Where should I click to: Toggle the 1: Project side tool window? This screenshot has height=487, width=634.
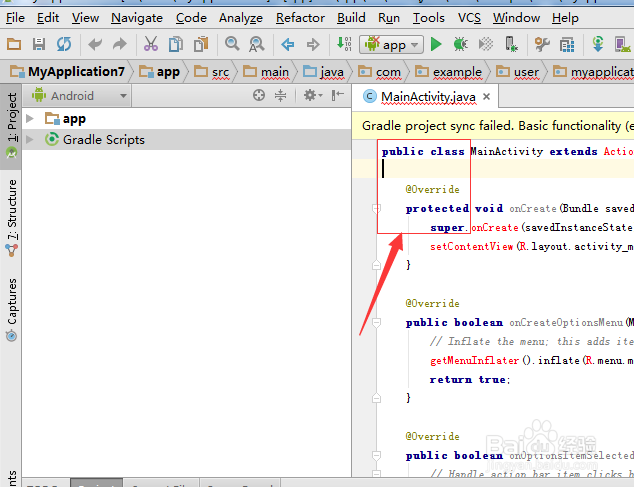coord(11,125)
